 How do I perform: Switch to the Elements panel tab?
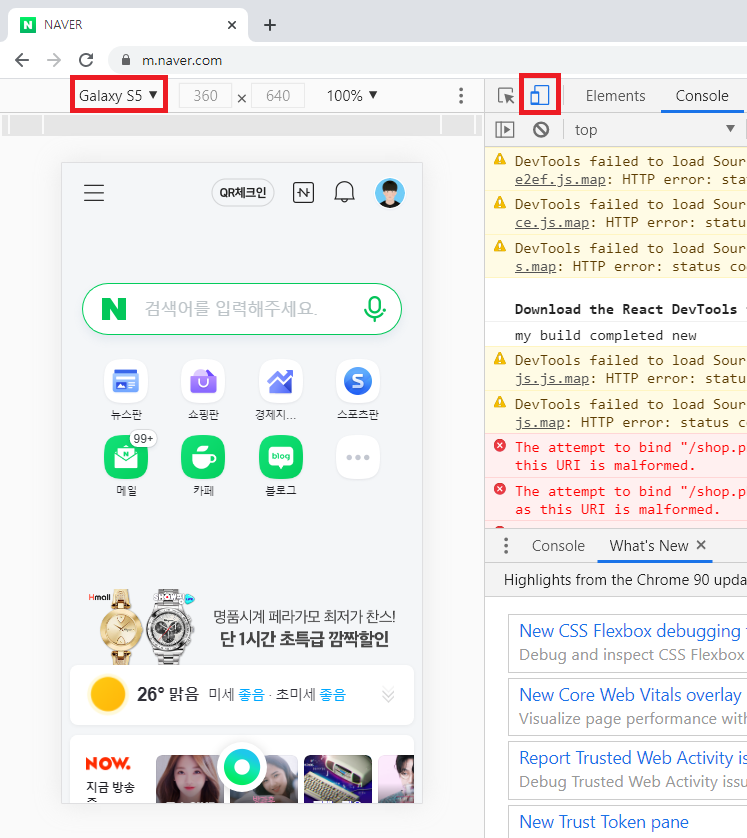pyautogui.click(x=616, y=96)
